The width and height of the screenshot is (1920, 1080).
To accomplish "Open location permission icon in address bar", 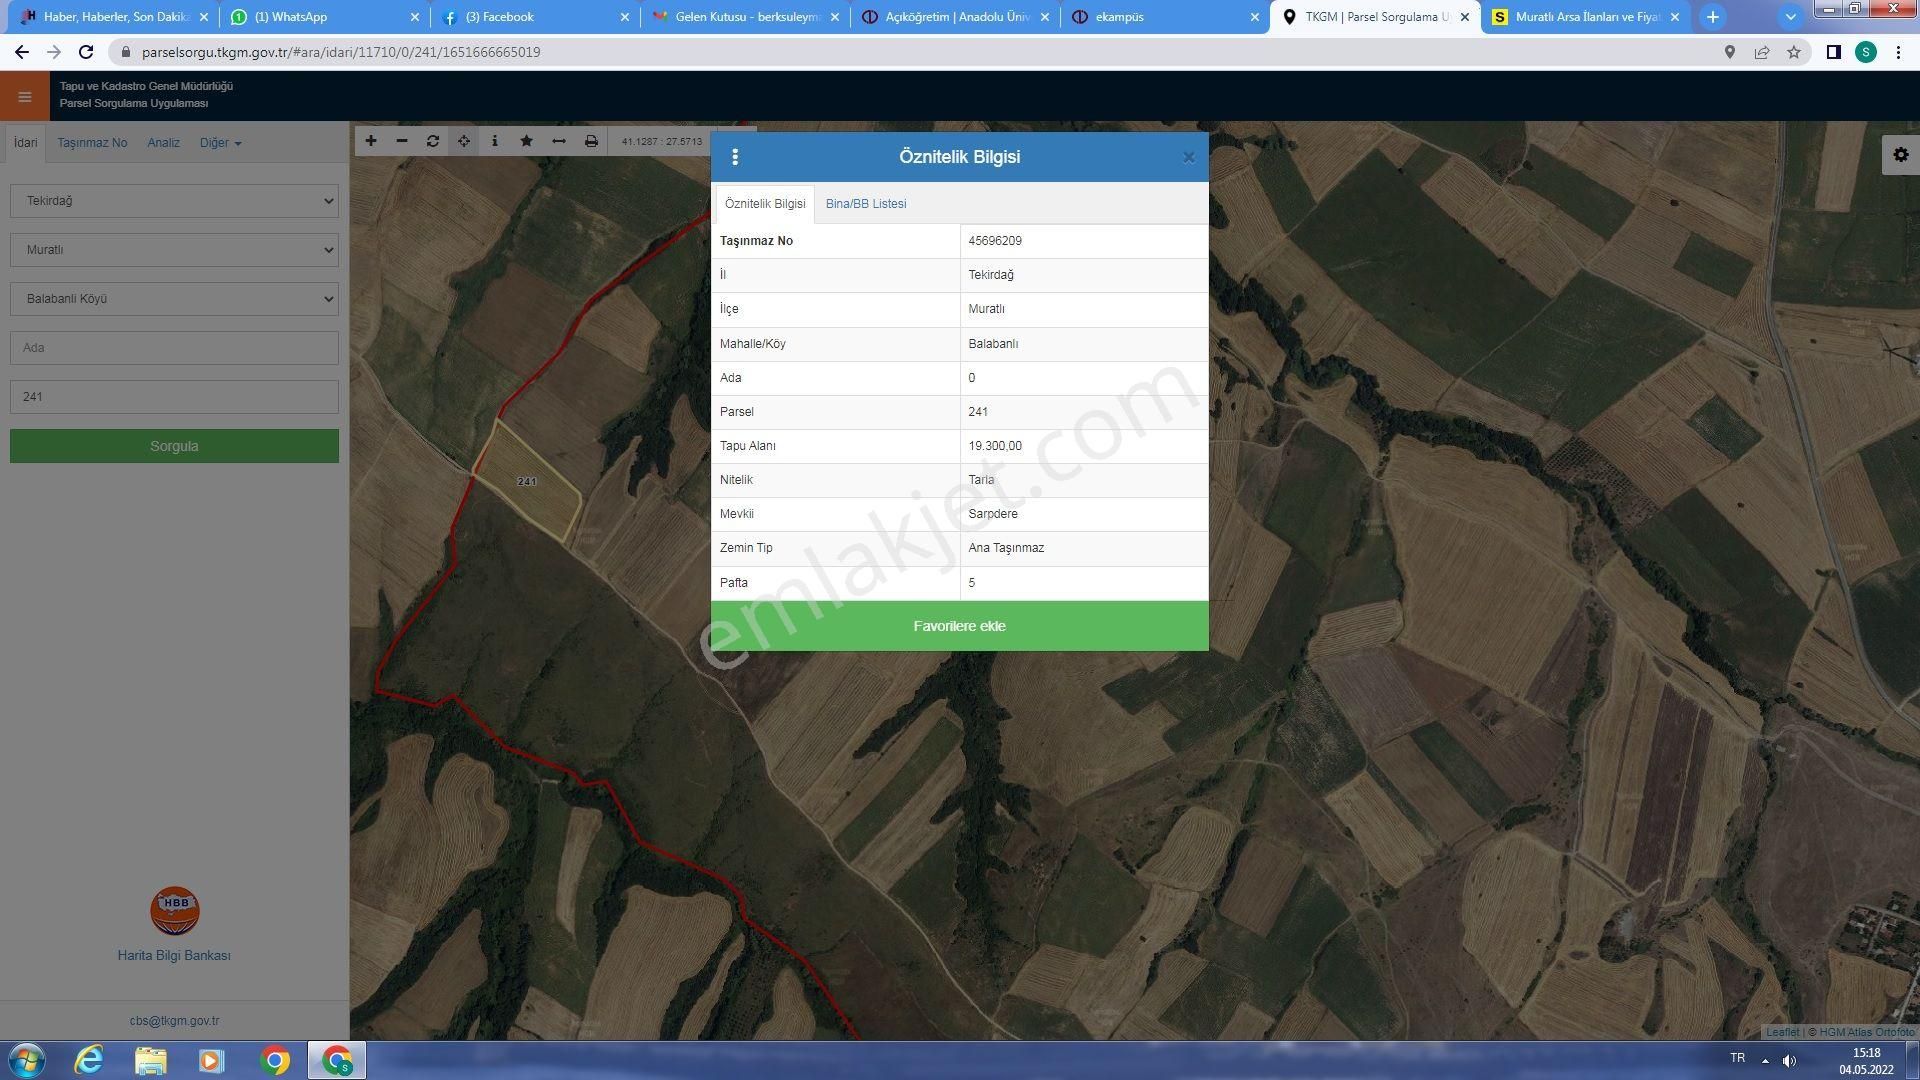I will pyautogui.click(x=1730, y=52).
